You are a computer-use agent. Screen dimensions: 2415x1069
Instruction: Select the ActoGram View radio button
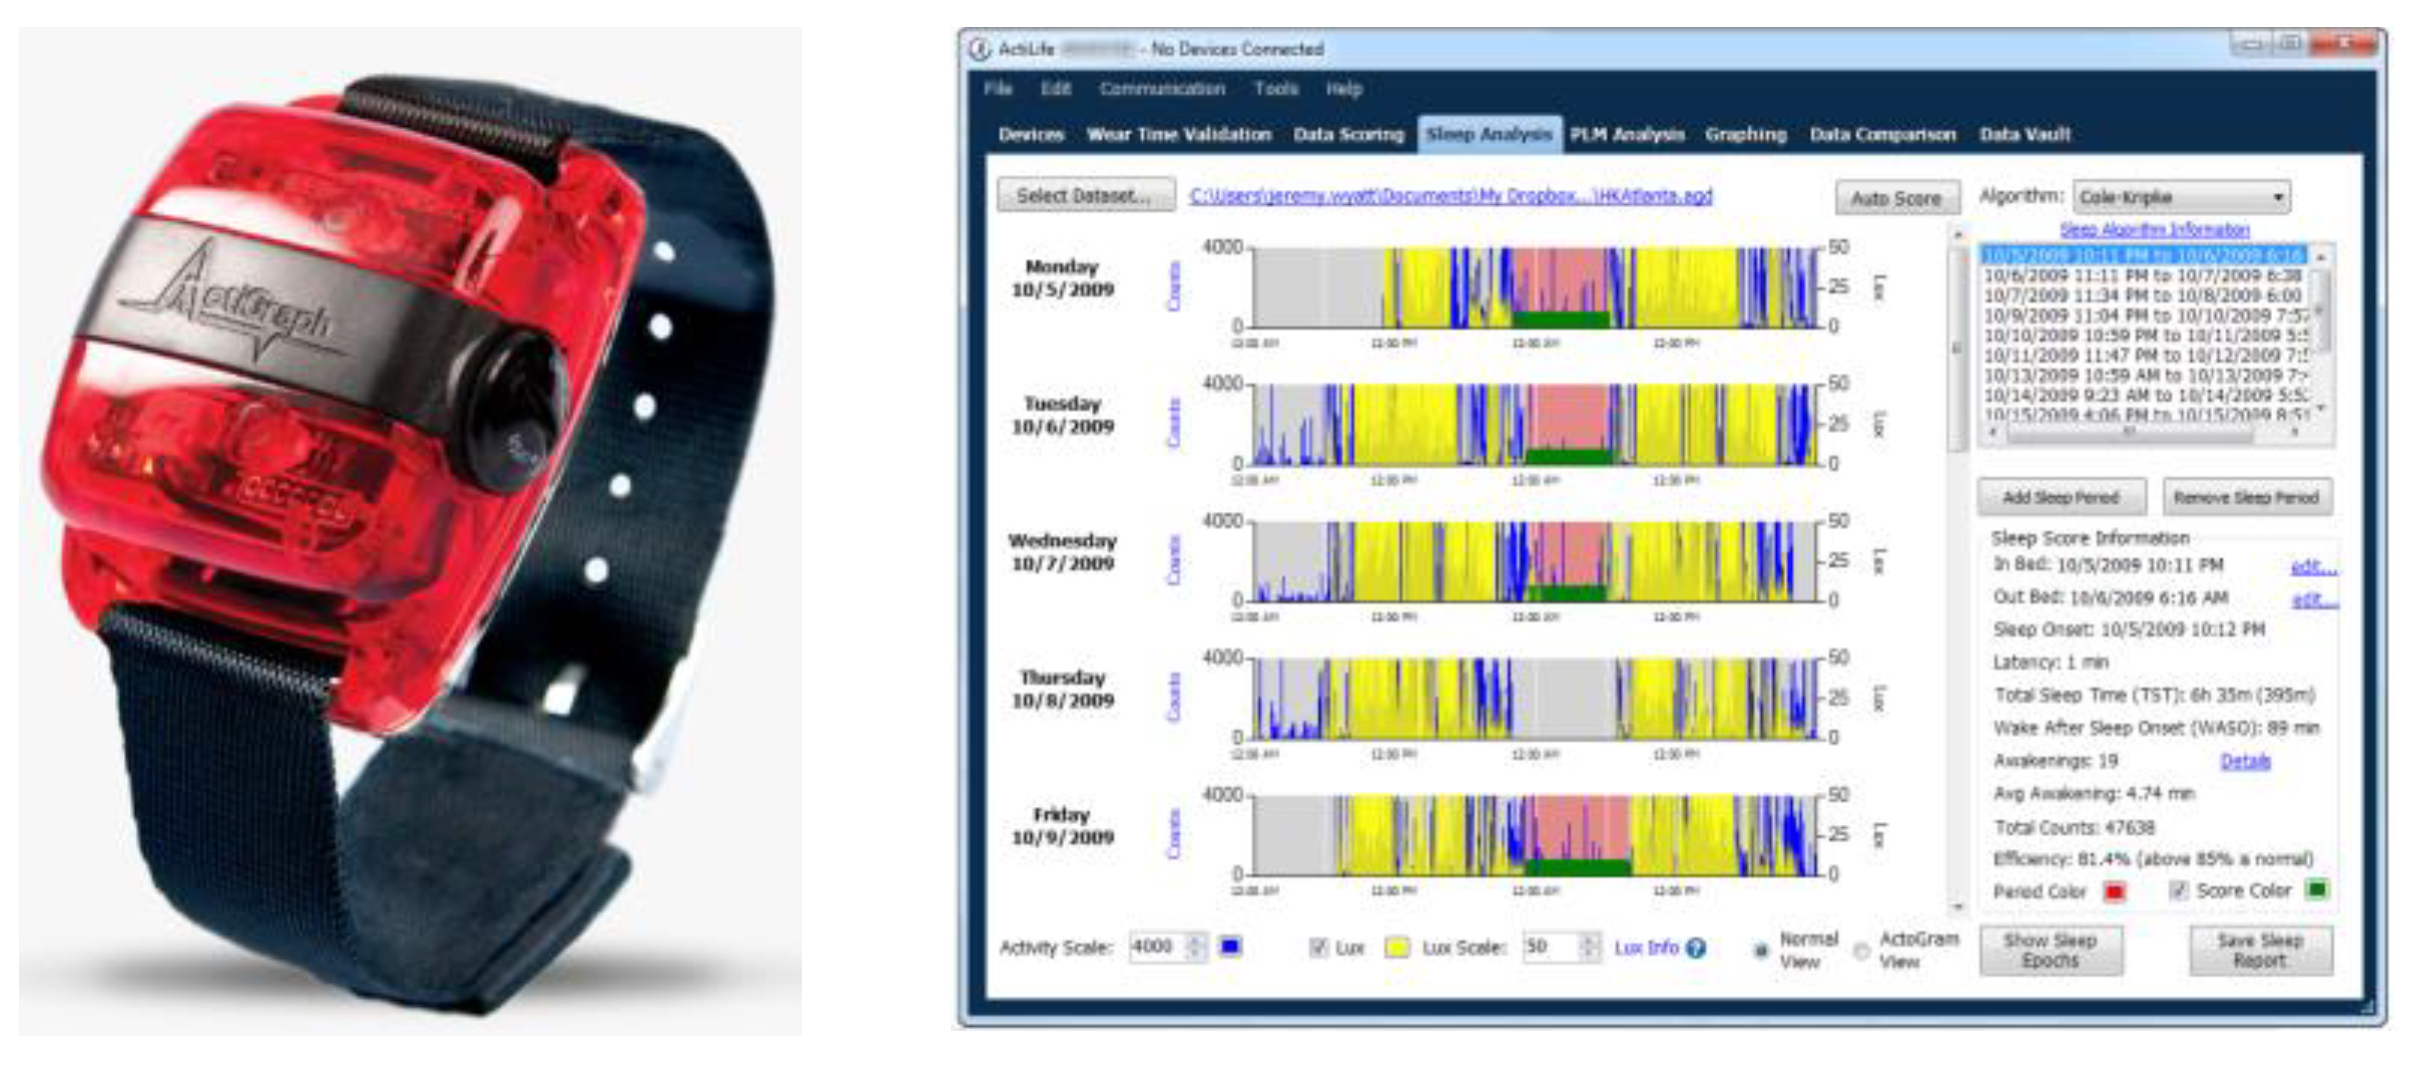[x=1861, y=951]
